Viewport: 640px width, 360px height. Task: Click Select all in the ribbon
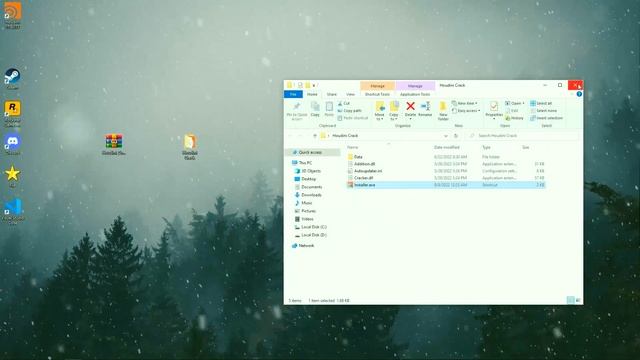[541, 103]
